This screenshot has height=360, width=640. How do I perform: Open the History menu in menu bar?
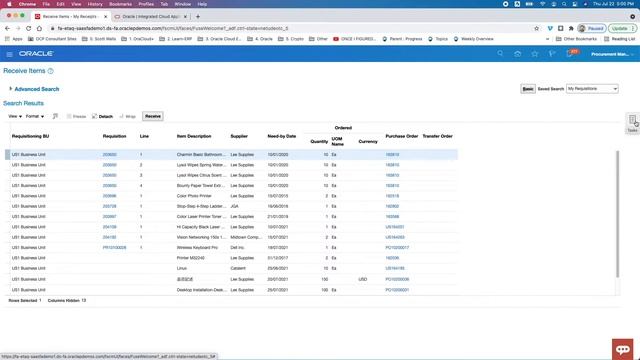pos(95,4)
